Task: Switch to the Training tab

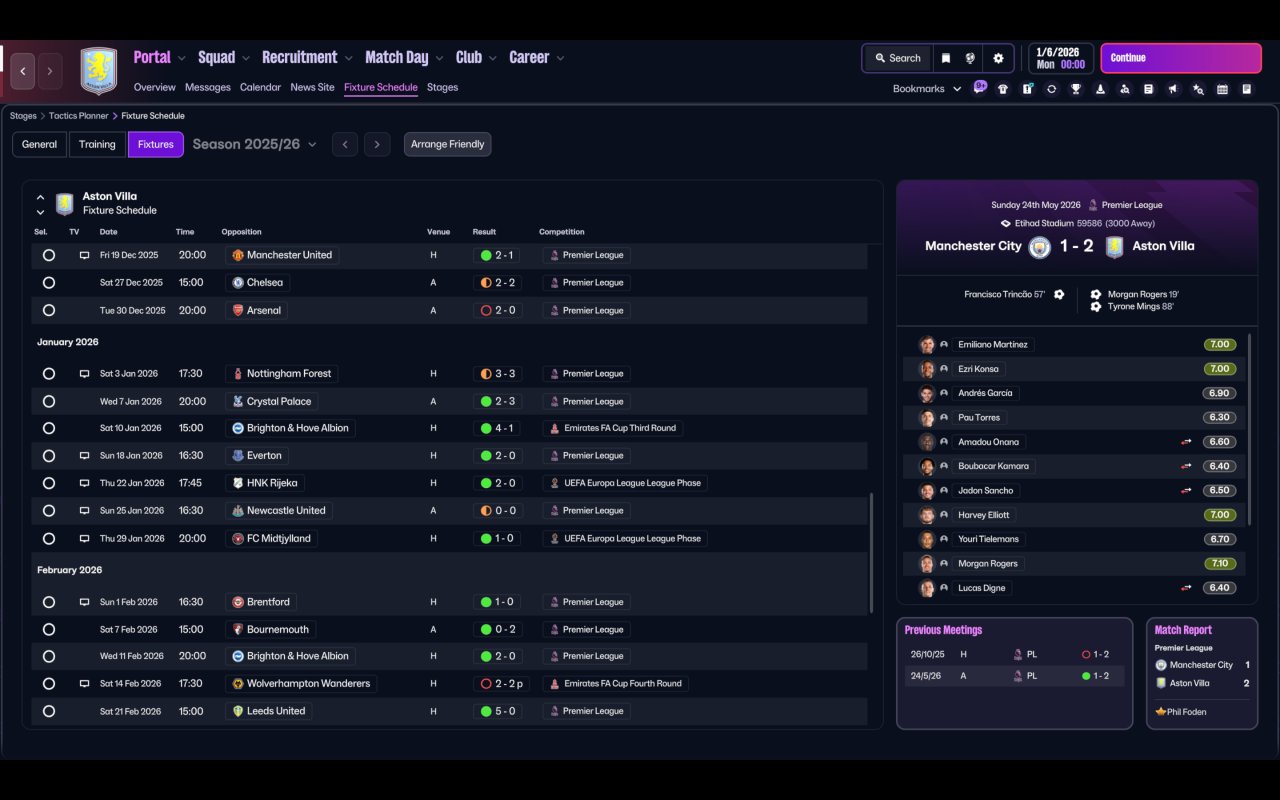Action: (x=97, y=145)
